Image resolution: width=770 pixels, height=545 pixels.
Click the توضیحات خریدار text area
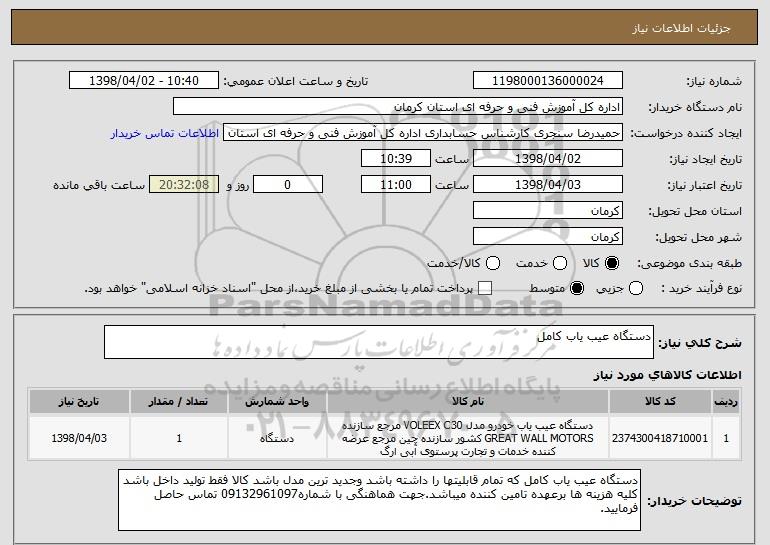[379, 500]
